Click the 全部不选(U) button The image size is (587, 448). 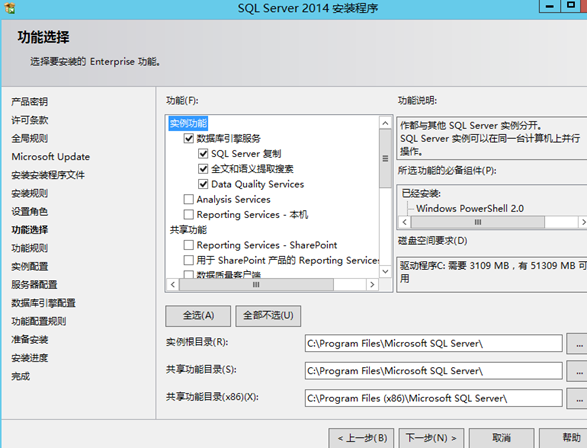(x=268, y=316)
